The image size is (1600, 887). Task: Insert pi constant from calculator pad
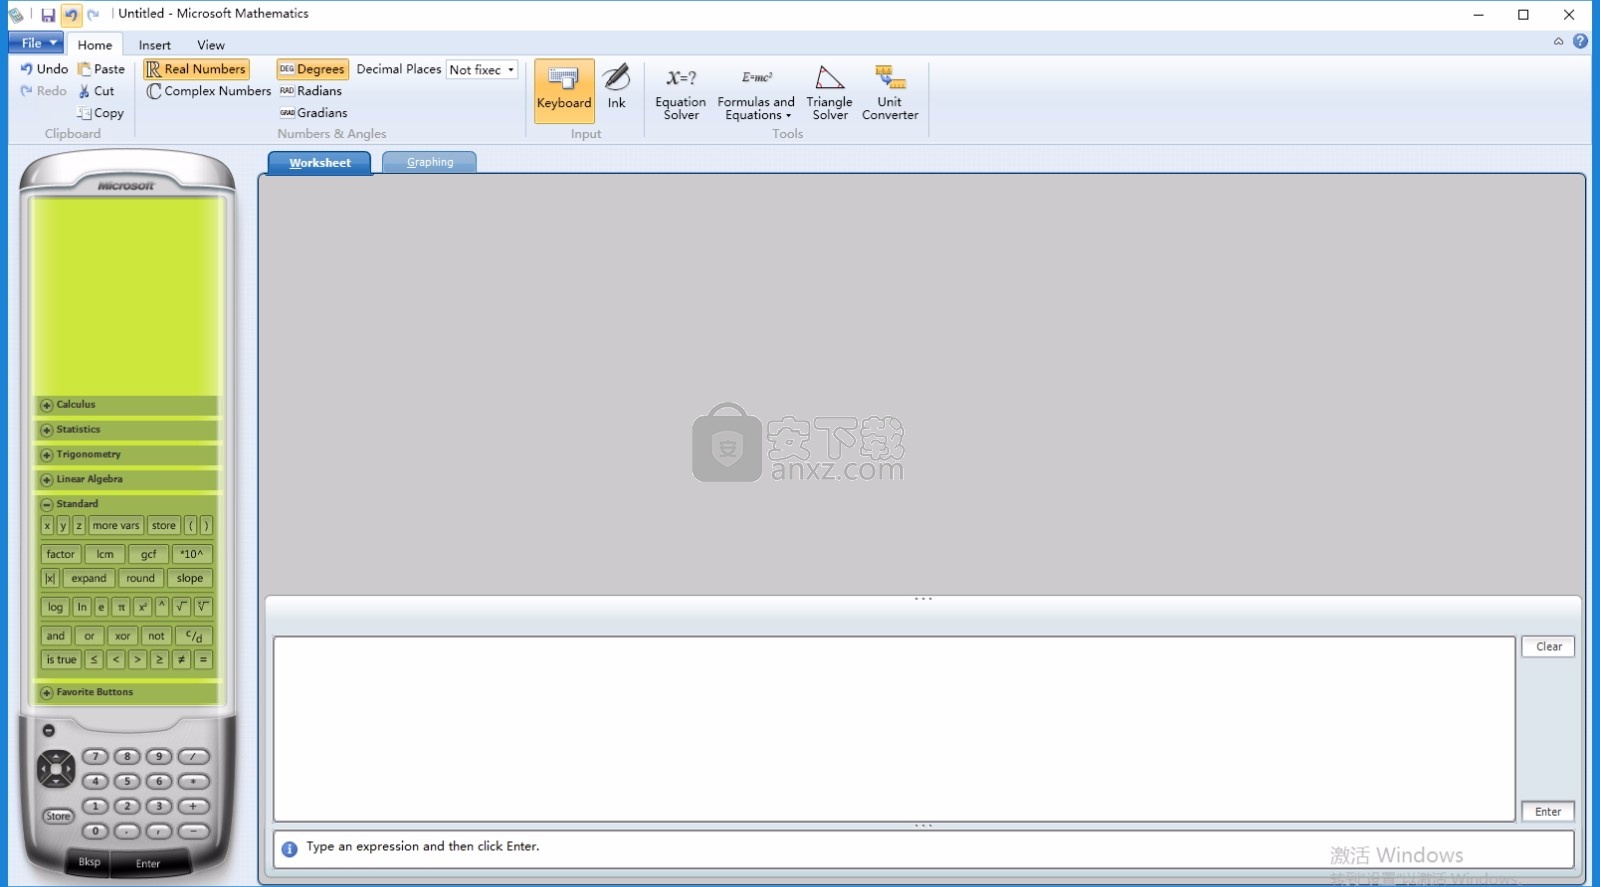click(x=121, y=607)
